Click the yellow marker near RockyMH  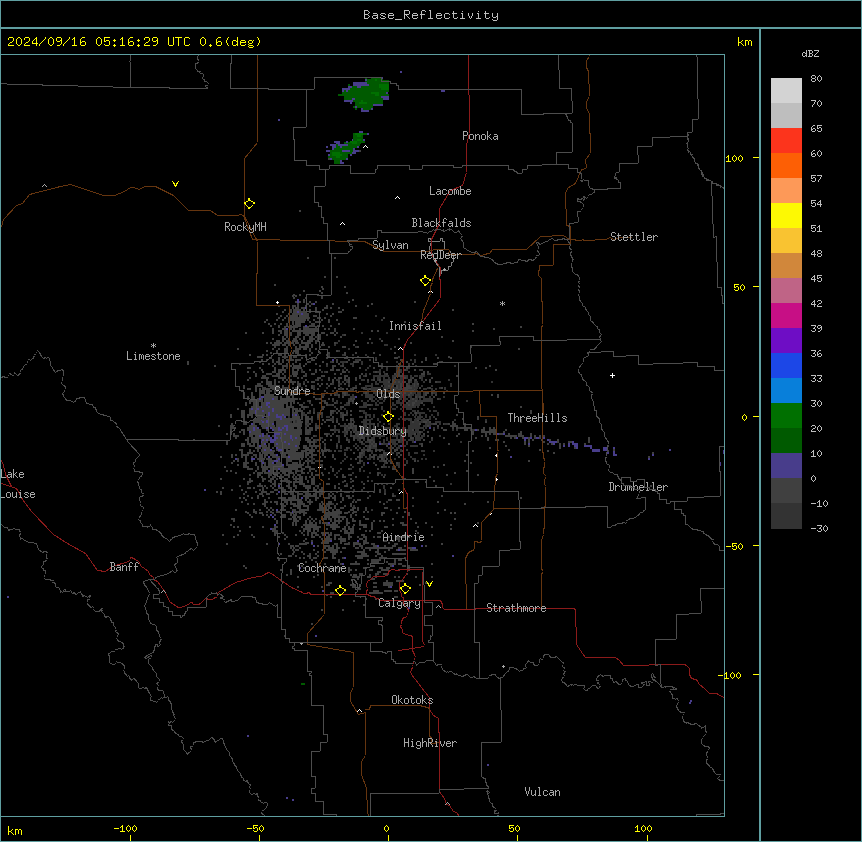249,204
